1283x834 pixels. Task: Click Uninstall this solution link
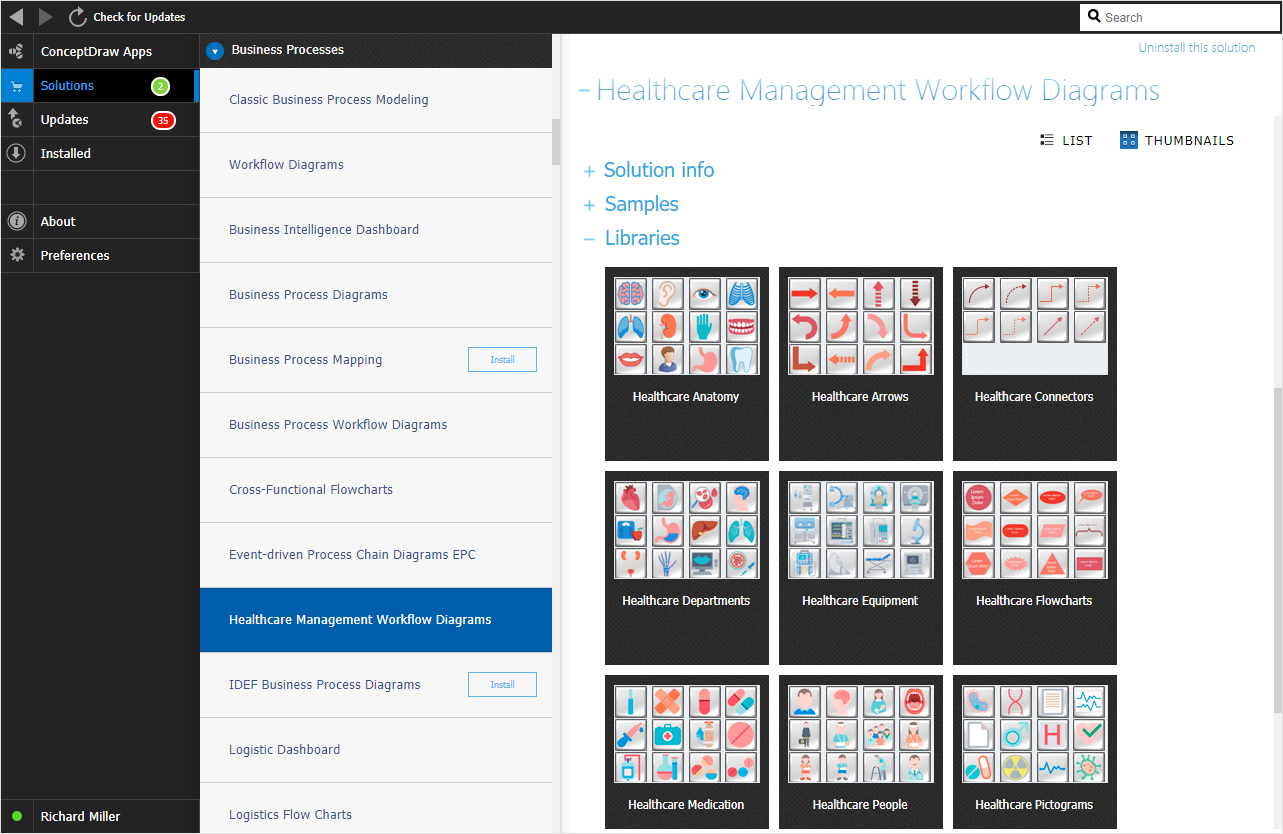pyautogui.click(x=1197, y=48)
